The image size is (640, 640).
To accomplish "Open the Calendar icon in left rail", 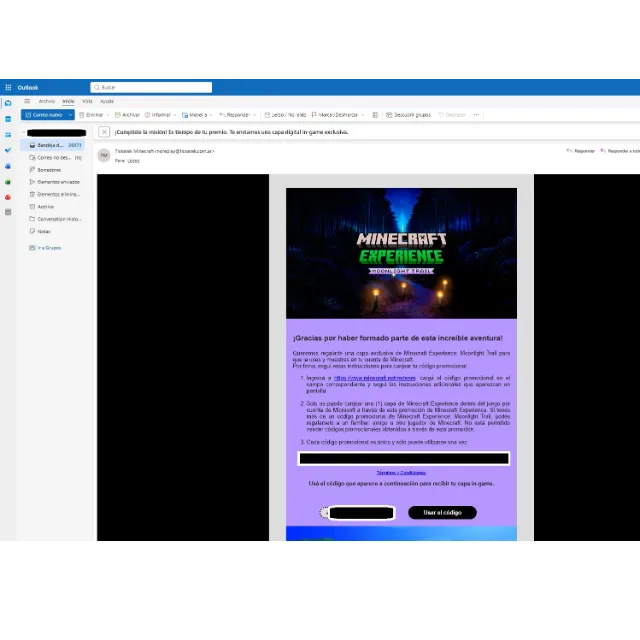I will tap(8, 119).
